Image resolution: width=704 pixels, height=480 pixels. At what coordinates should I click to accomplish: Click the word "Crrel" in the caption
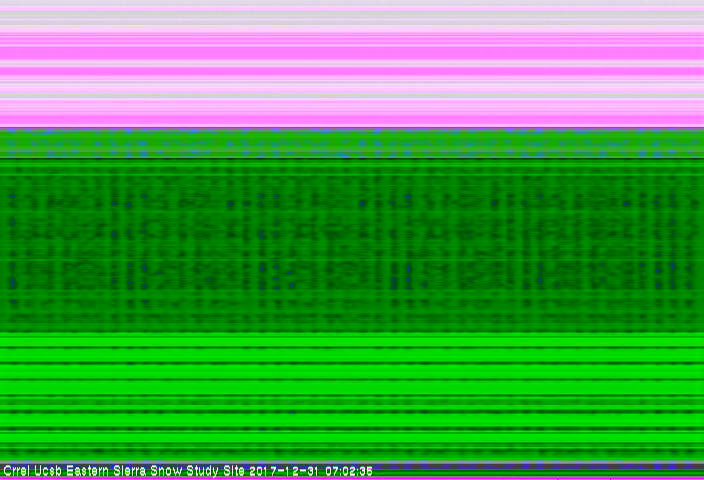(x=17, y=470)
